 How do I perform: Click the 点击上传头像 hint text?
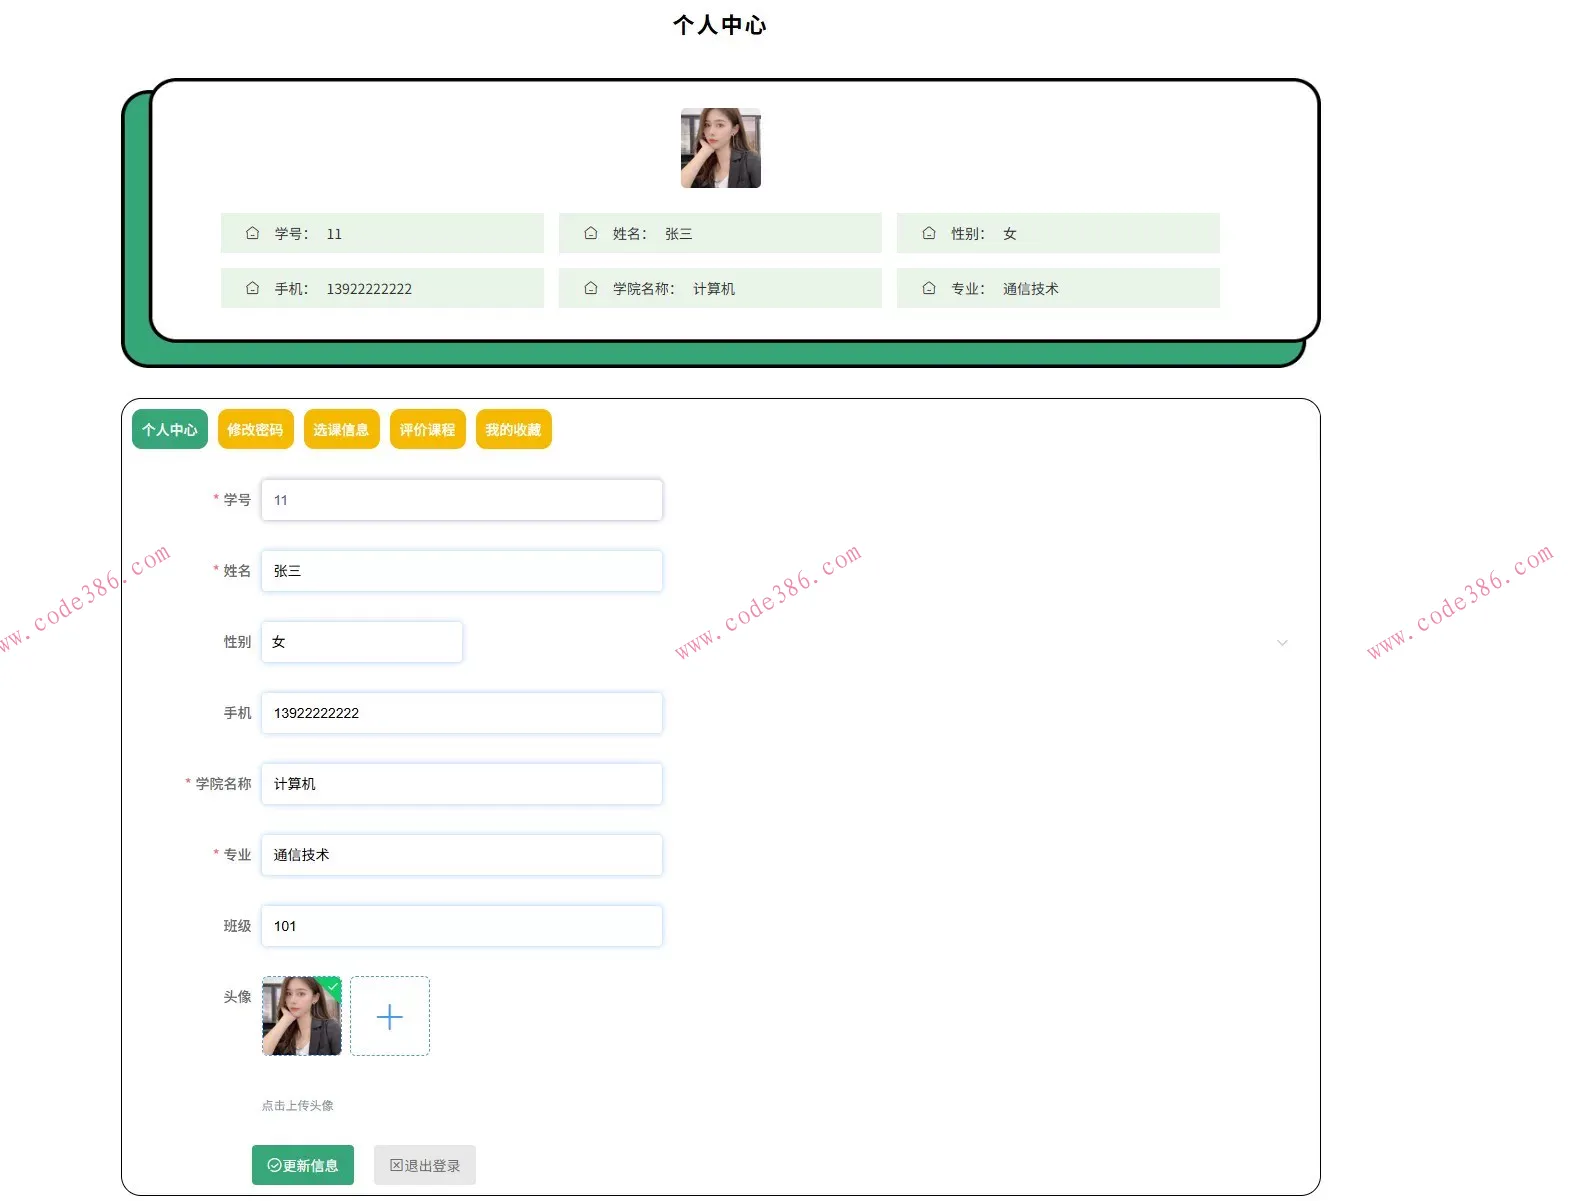point(298,1105)
